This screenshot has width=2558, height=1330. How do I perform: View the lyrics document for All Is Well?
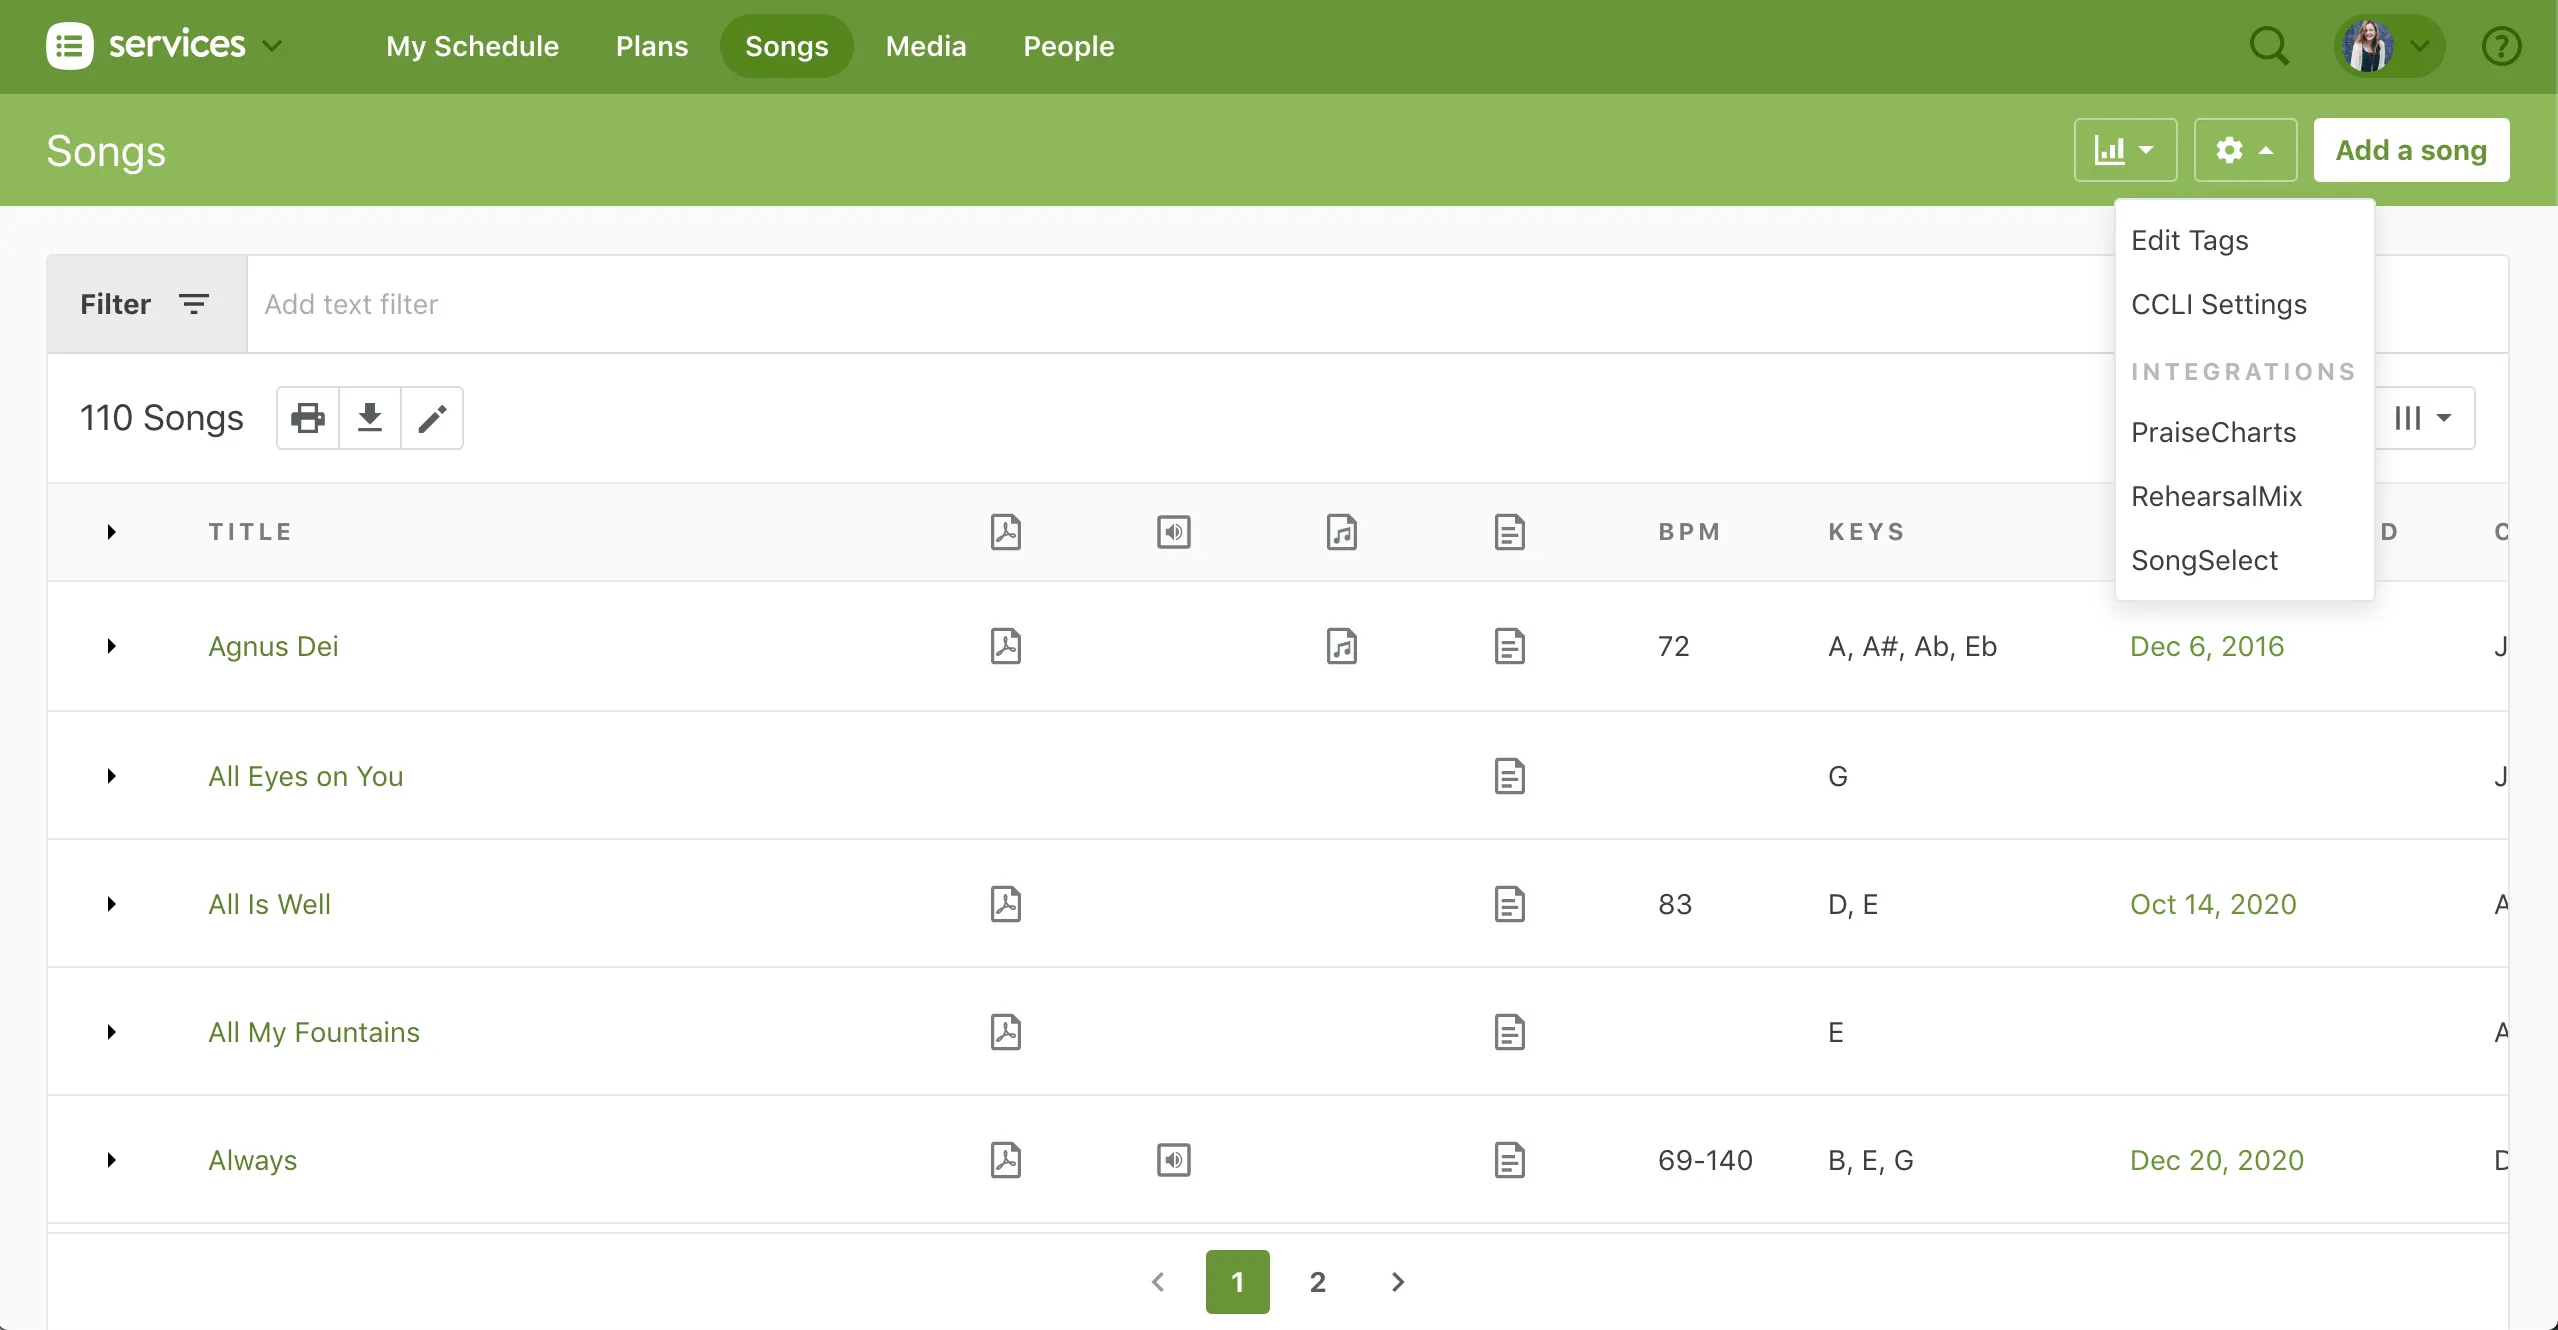(1508, 903)
